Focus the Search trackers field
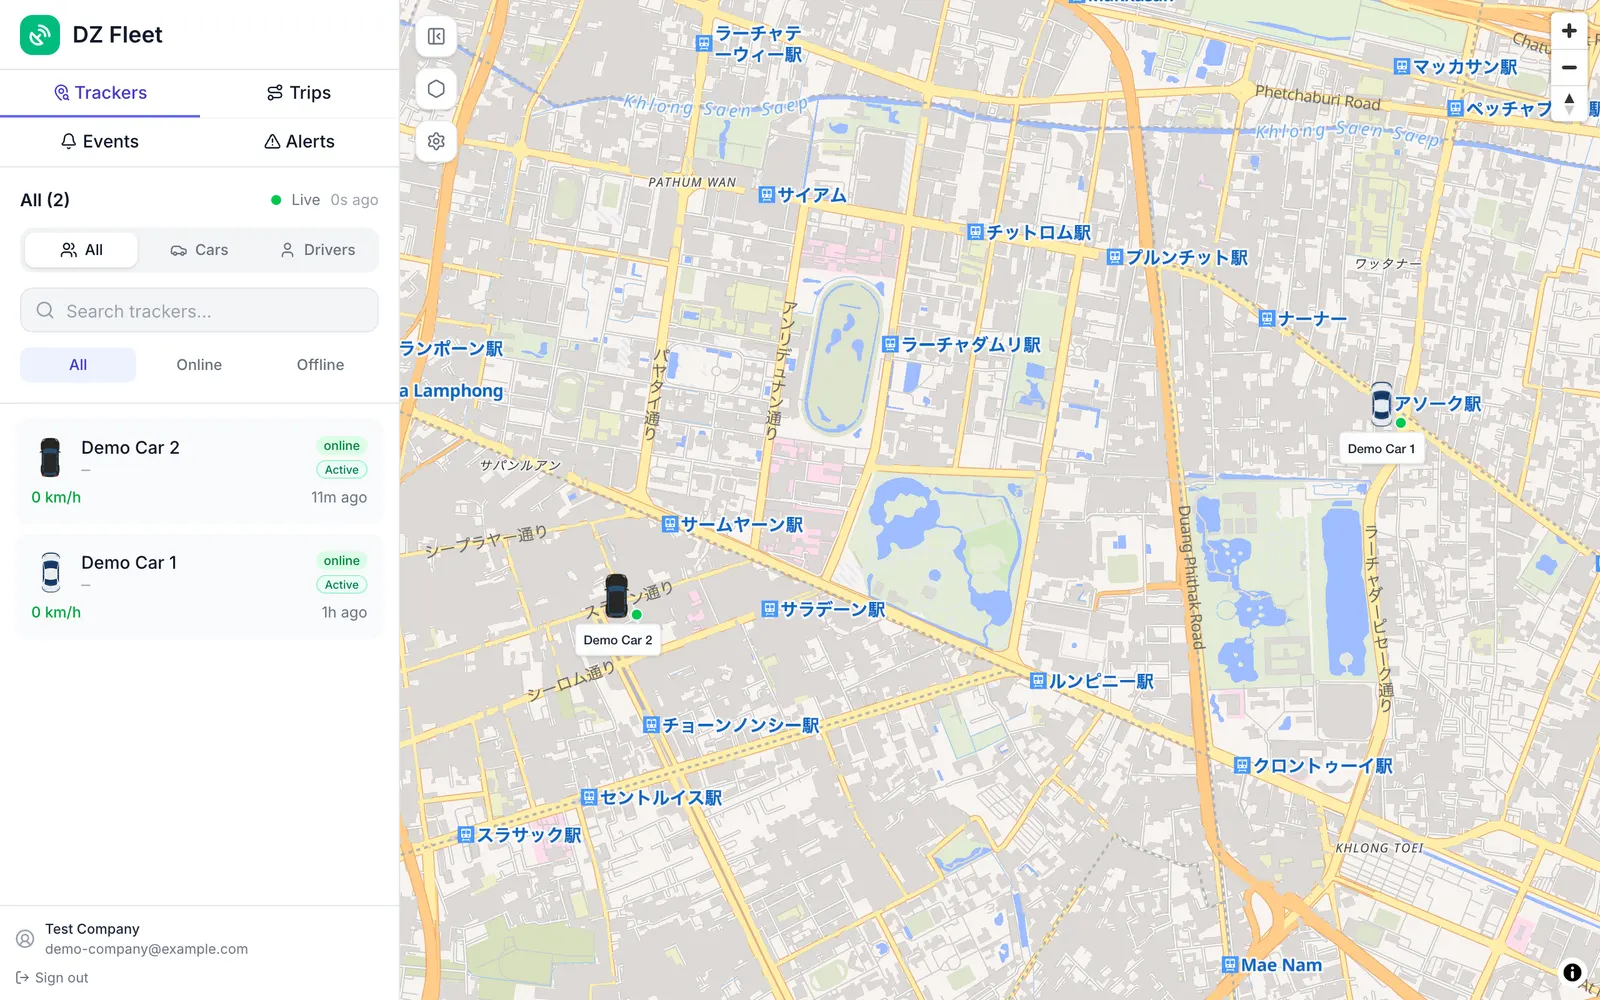Screen dimensions: 1600x1000 (199, 311)
